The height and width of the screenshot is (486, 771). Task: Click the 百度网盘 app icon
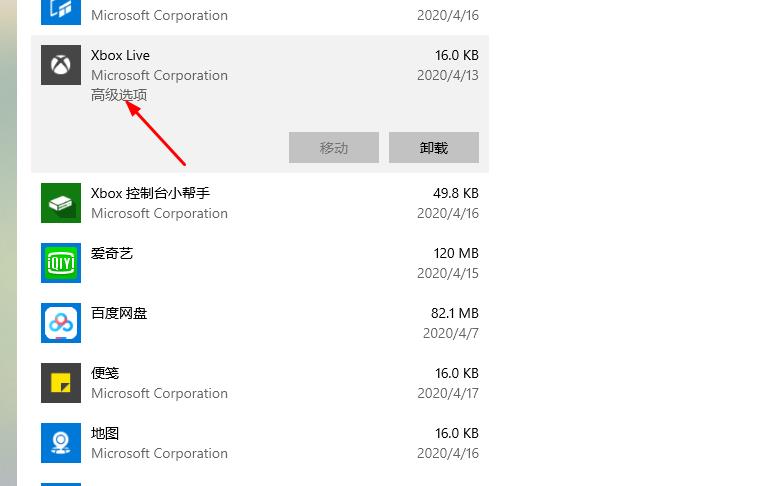[x=61, y=323]
